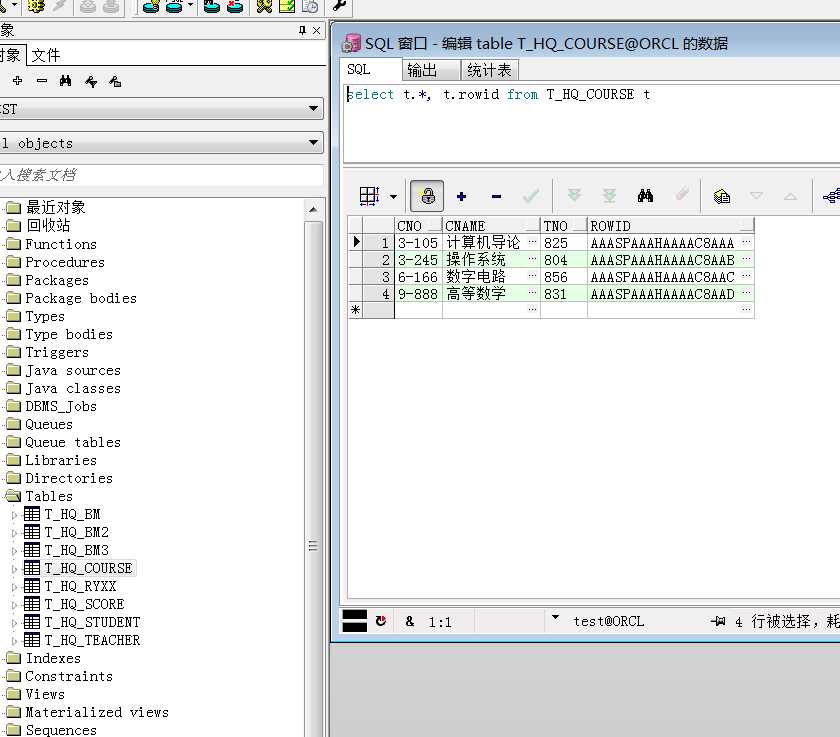Click the TNO column header
Image resolution: width=840 pixels, height=737 pixels.
tap(564, 226)
